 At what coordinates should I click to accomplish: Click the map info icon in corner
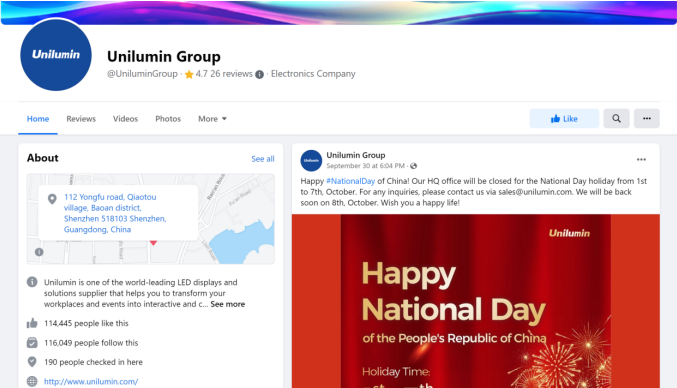click(39, 252)
